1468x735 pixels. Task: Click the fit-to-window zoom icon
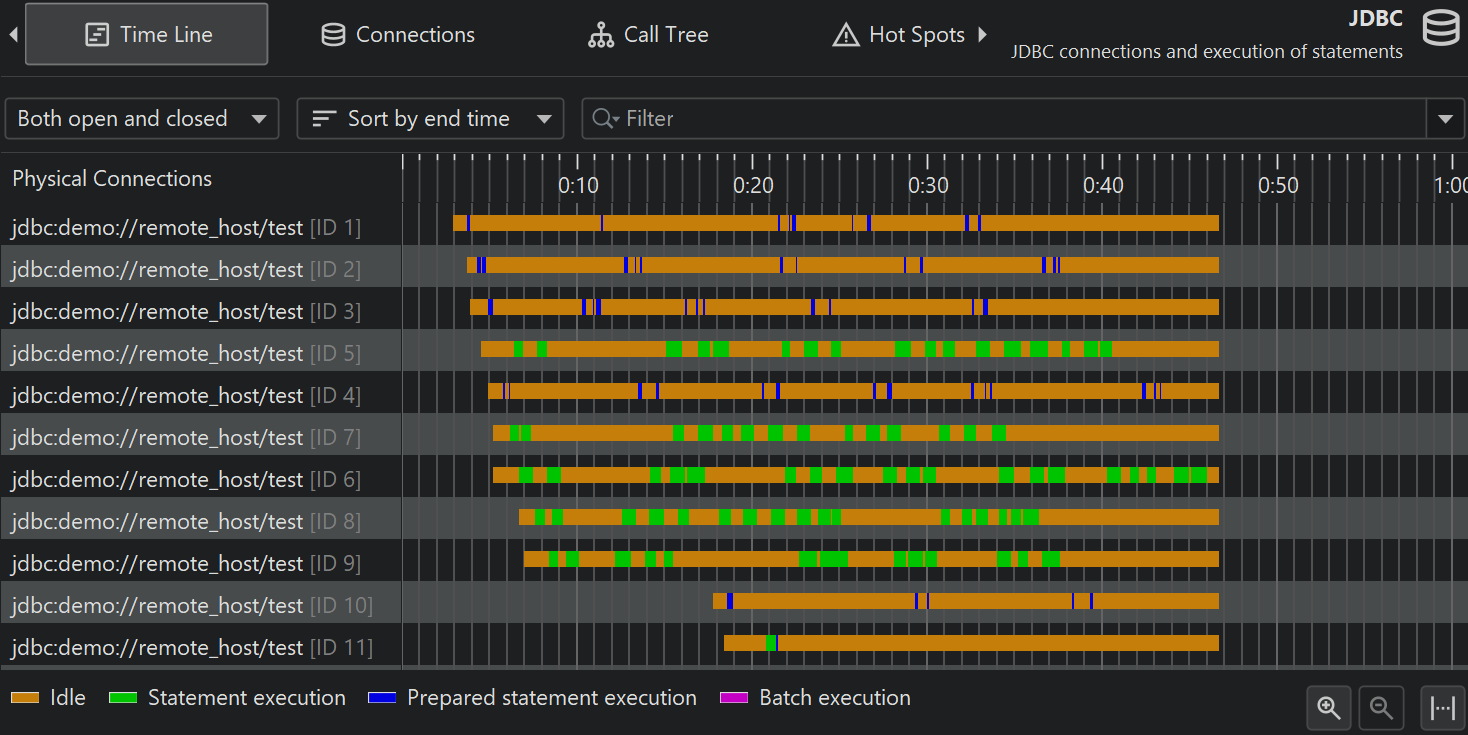(x=1442, y=708)
